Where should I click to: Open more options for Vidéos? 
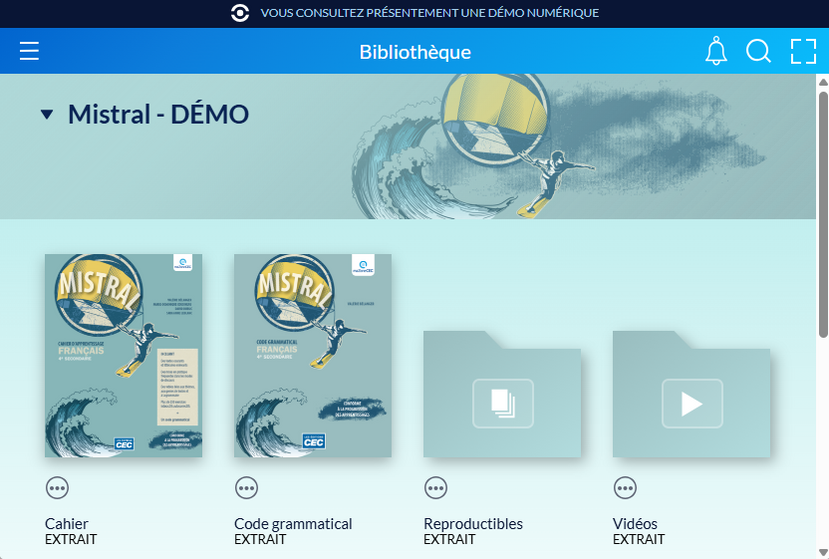pyautogui.click(x=625, y=488)
